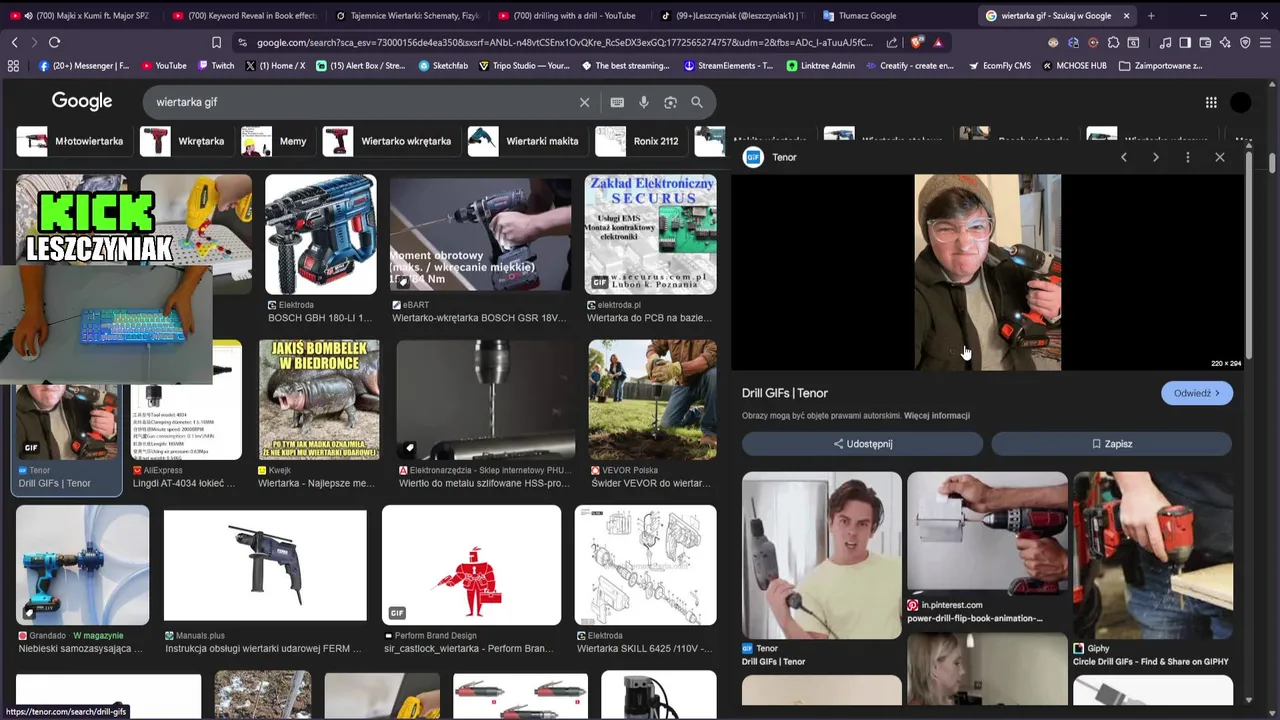The width and height of the screenshot is (1280, 720).
Task: Expand the Zaimportowane bookmarks folder
Action: (1160, 66)
